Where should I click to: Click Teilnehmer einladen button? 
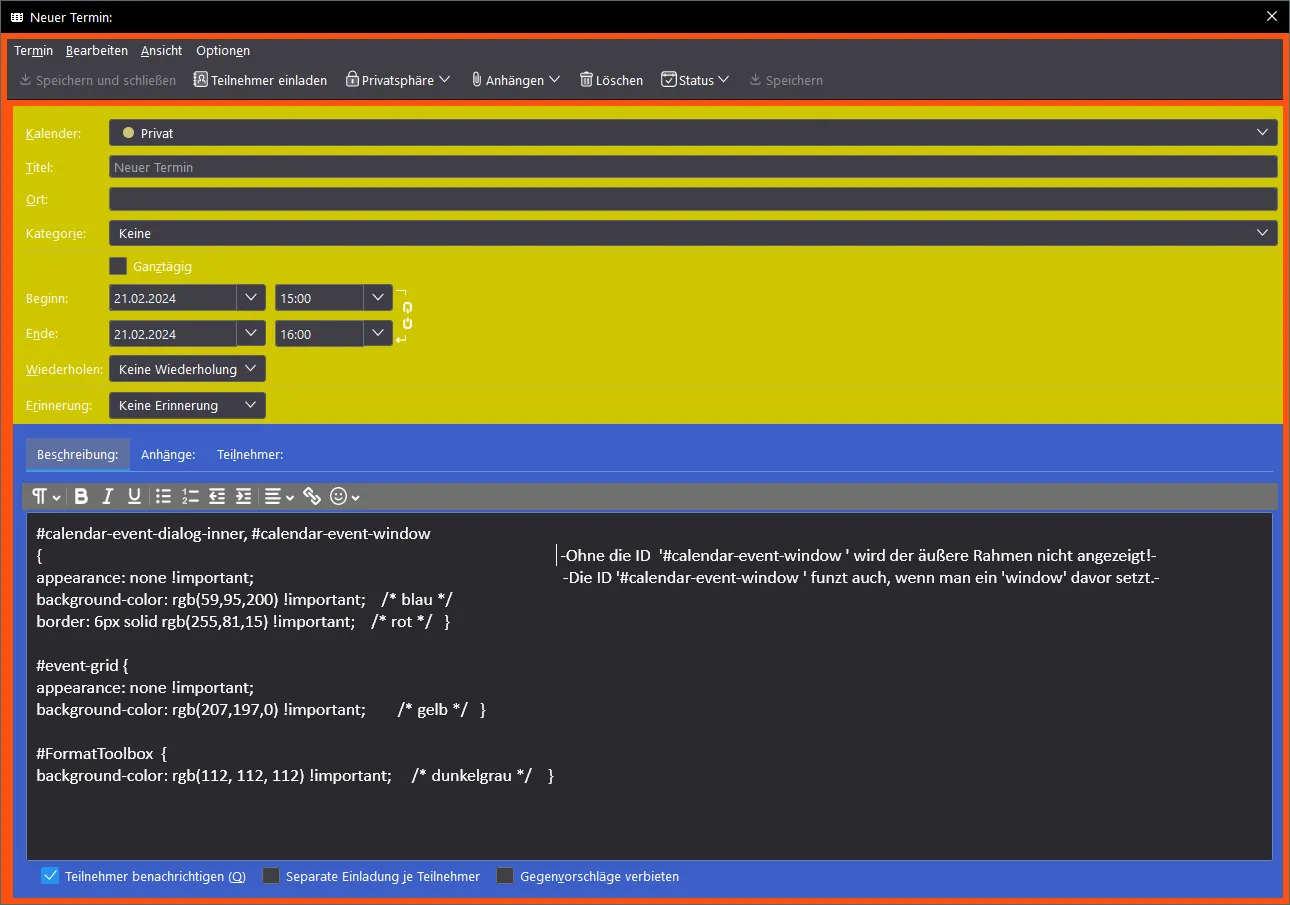click(x=260, y=80)
